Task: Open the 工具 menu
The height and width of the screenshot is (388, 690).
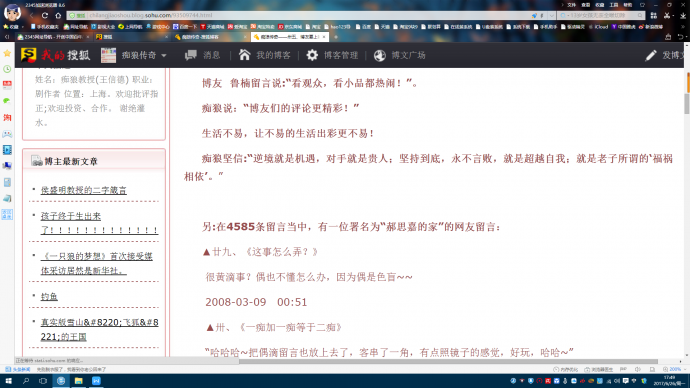Action: [613, 5]
